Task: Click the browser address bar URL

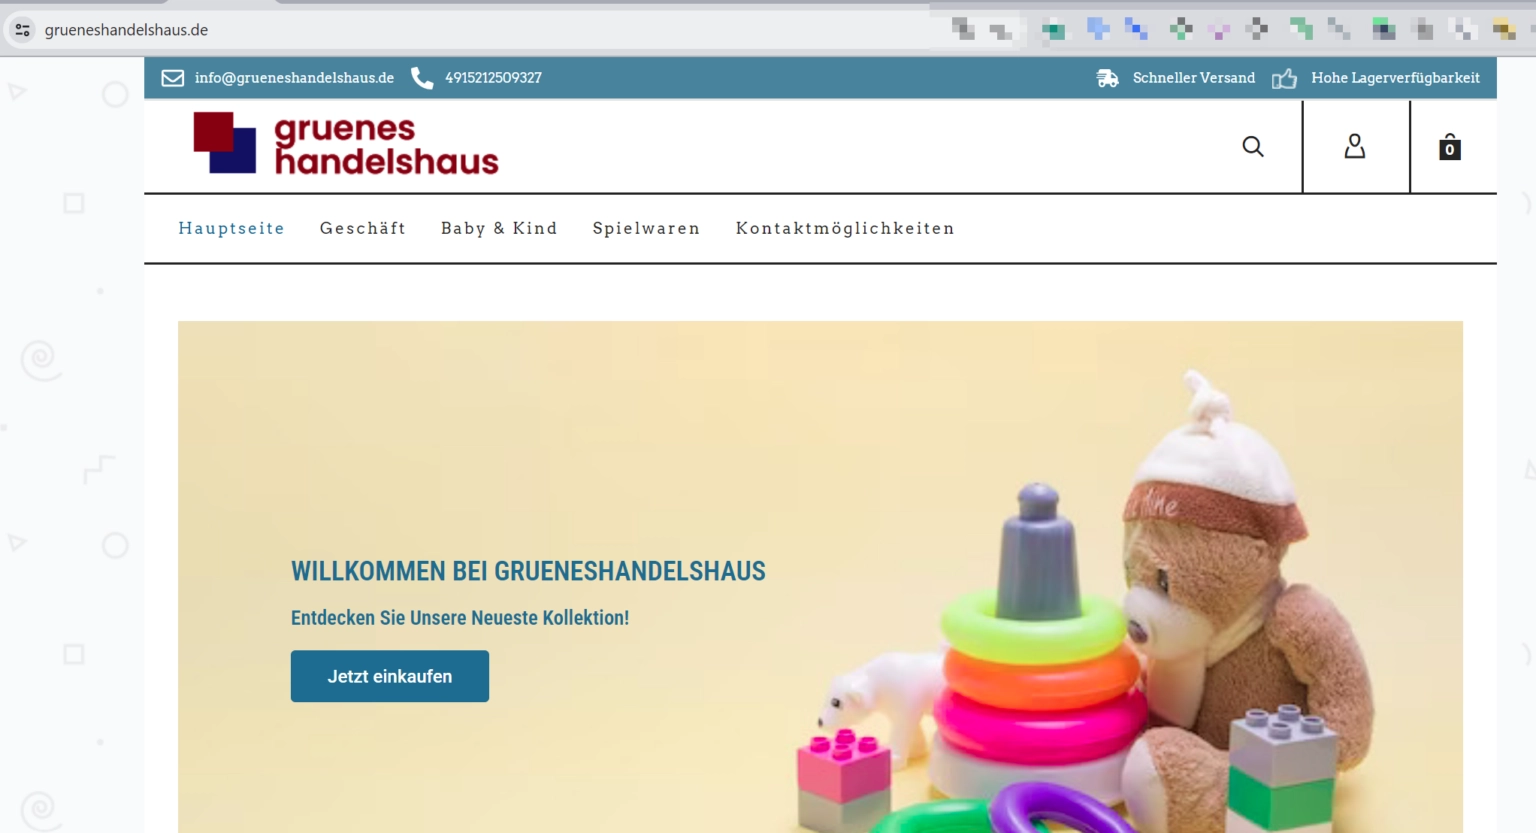Action: point(126,30)
